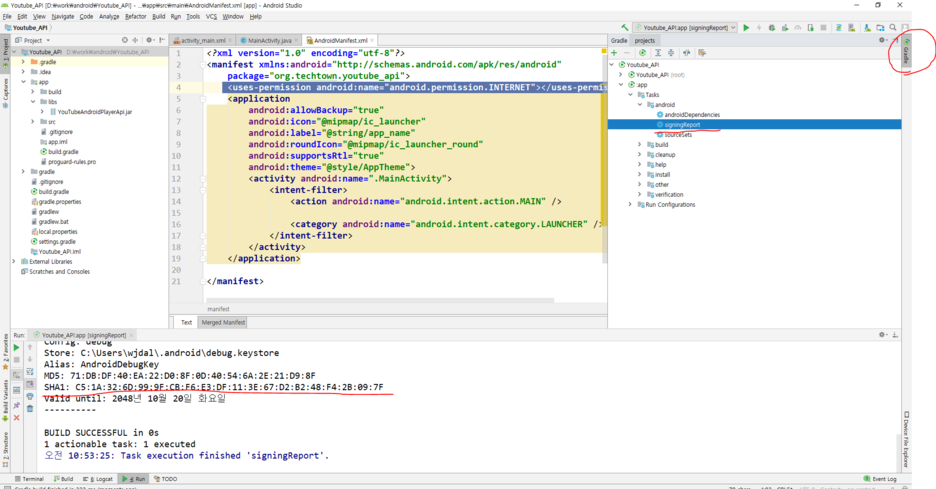This screenshot has height=489, width=936.
Task: Toggle scroll to end in Run console
Action: tap(30, 384)
